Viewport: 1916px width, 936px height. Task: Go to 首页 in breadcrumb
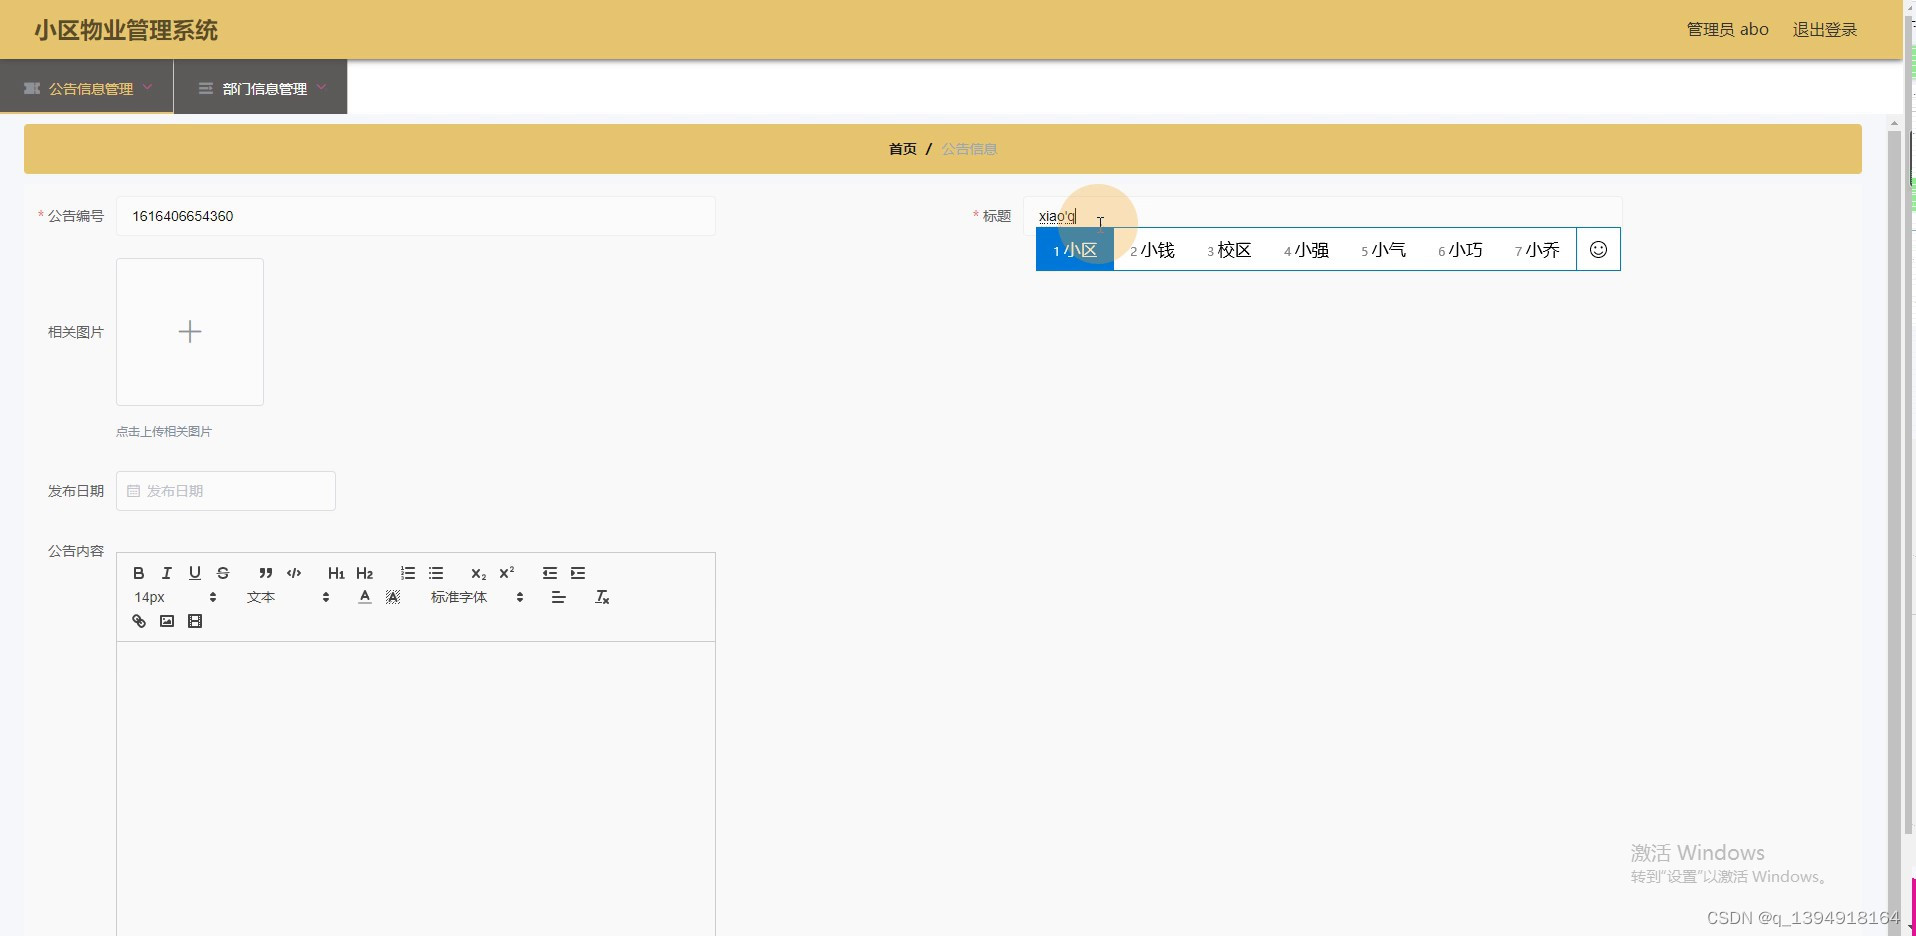point(902,149)
